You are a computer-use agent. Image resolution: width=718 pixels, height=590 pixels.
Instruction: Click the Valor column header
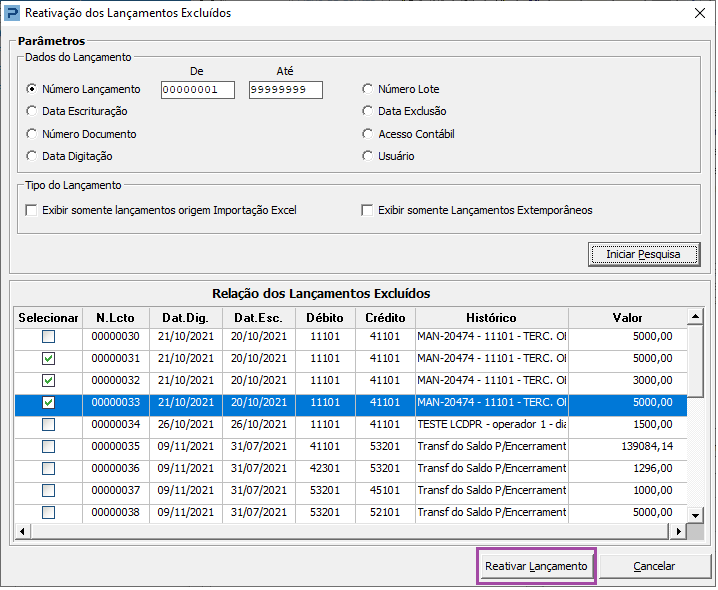[627, 318]
